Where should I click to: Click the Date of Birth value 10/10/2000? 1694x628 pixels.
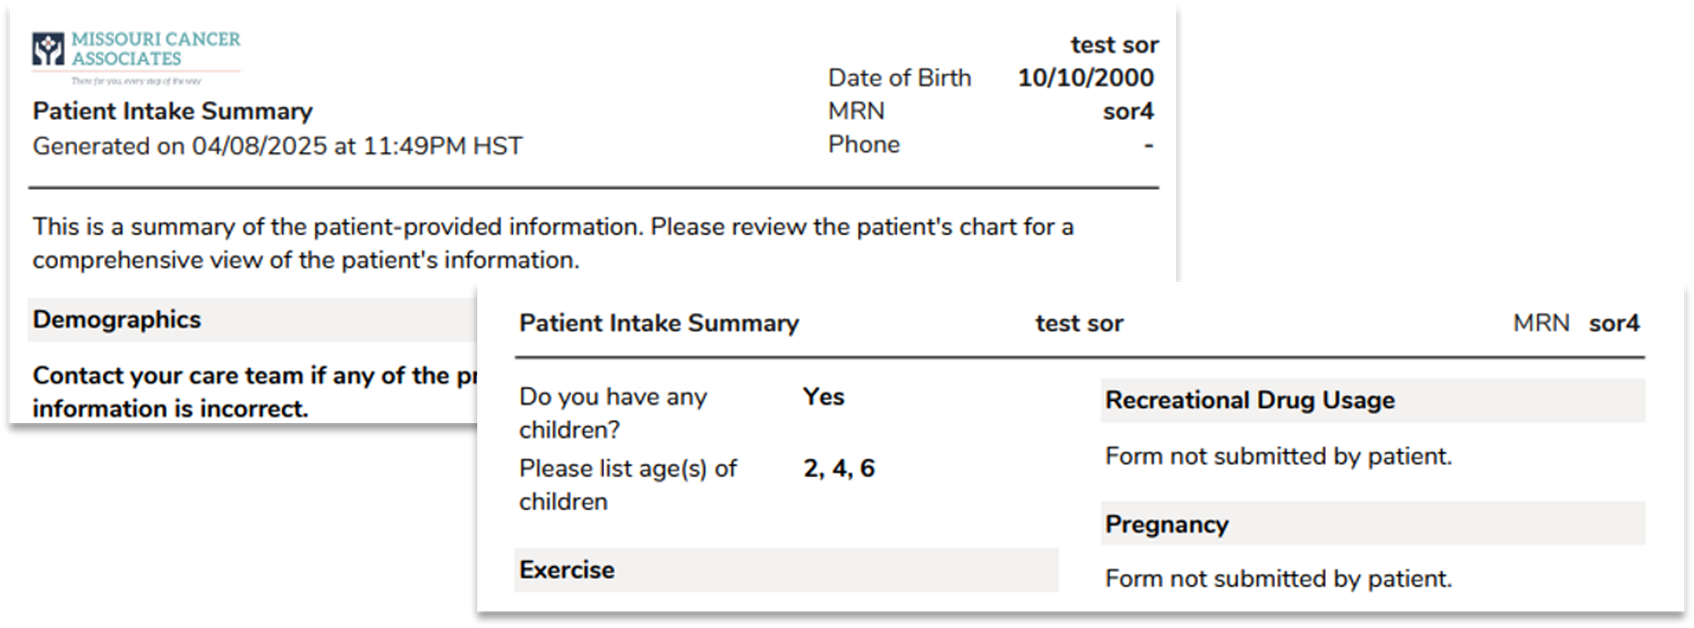coord(1085,78)
